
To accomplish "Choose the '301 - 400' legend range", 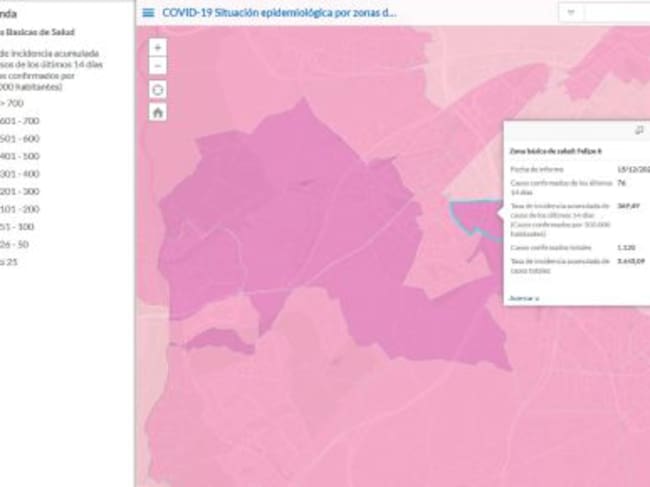I will (20, 173).
